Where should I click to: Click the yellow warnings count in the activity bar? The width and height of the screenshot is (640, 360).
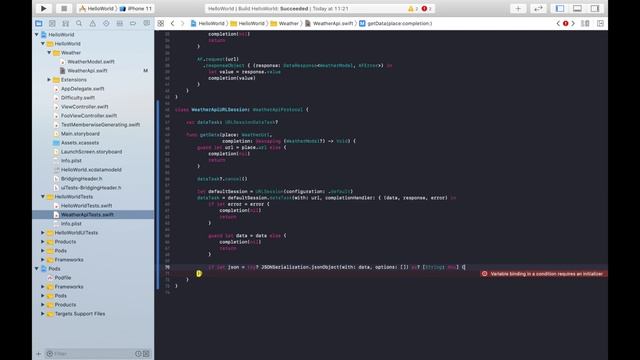click(413, 9)
